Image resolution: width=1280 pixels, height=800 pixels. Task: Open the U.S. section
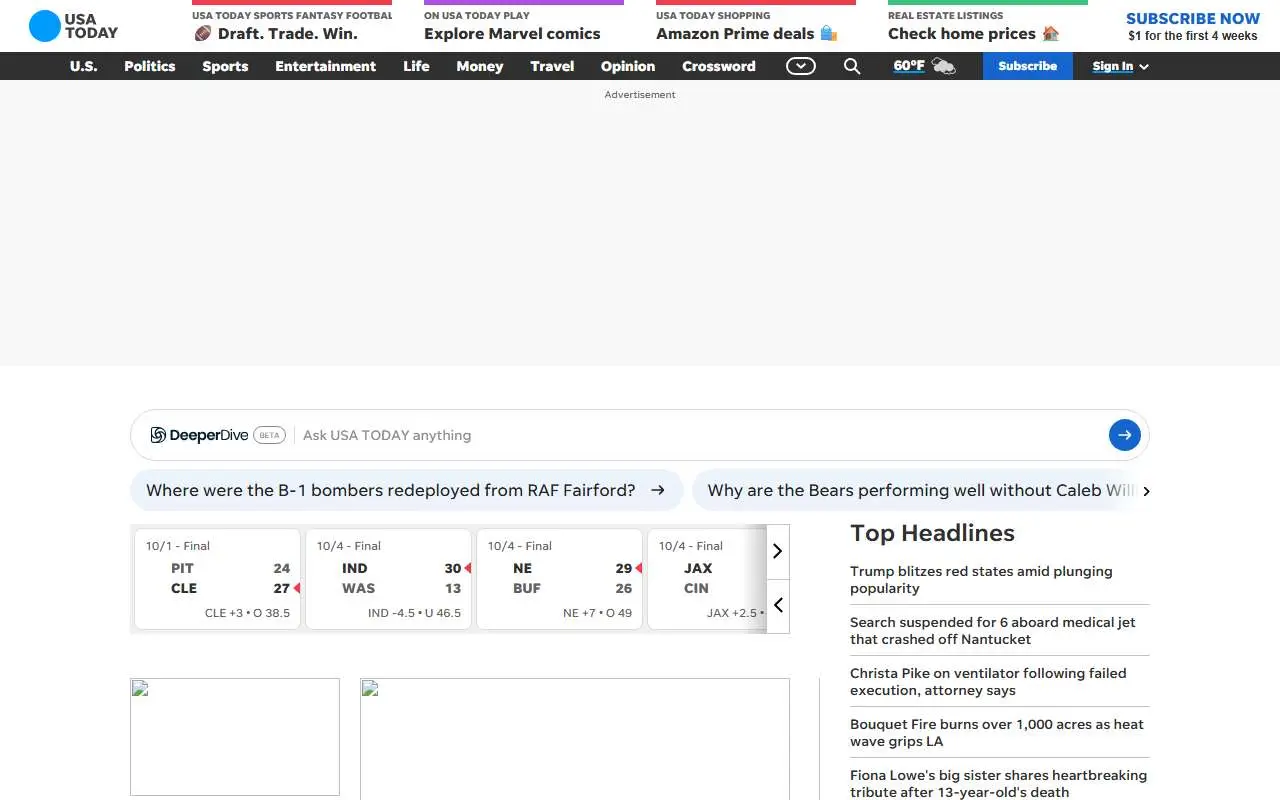click(x=83, y=66)
